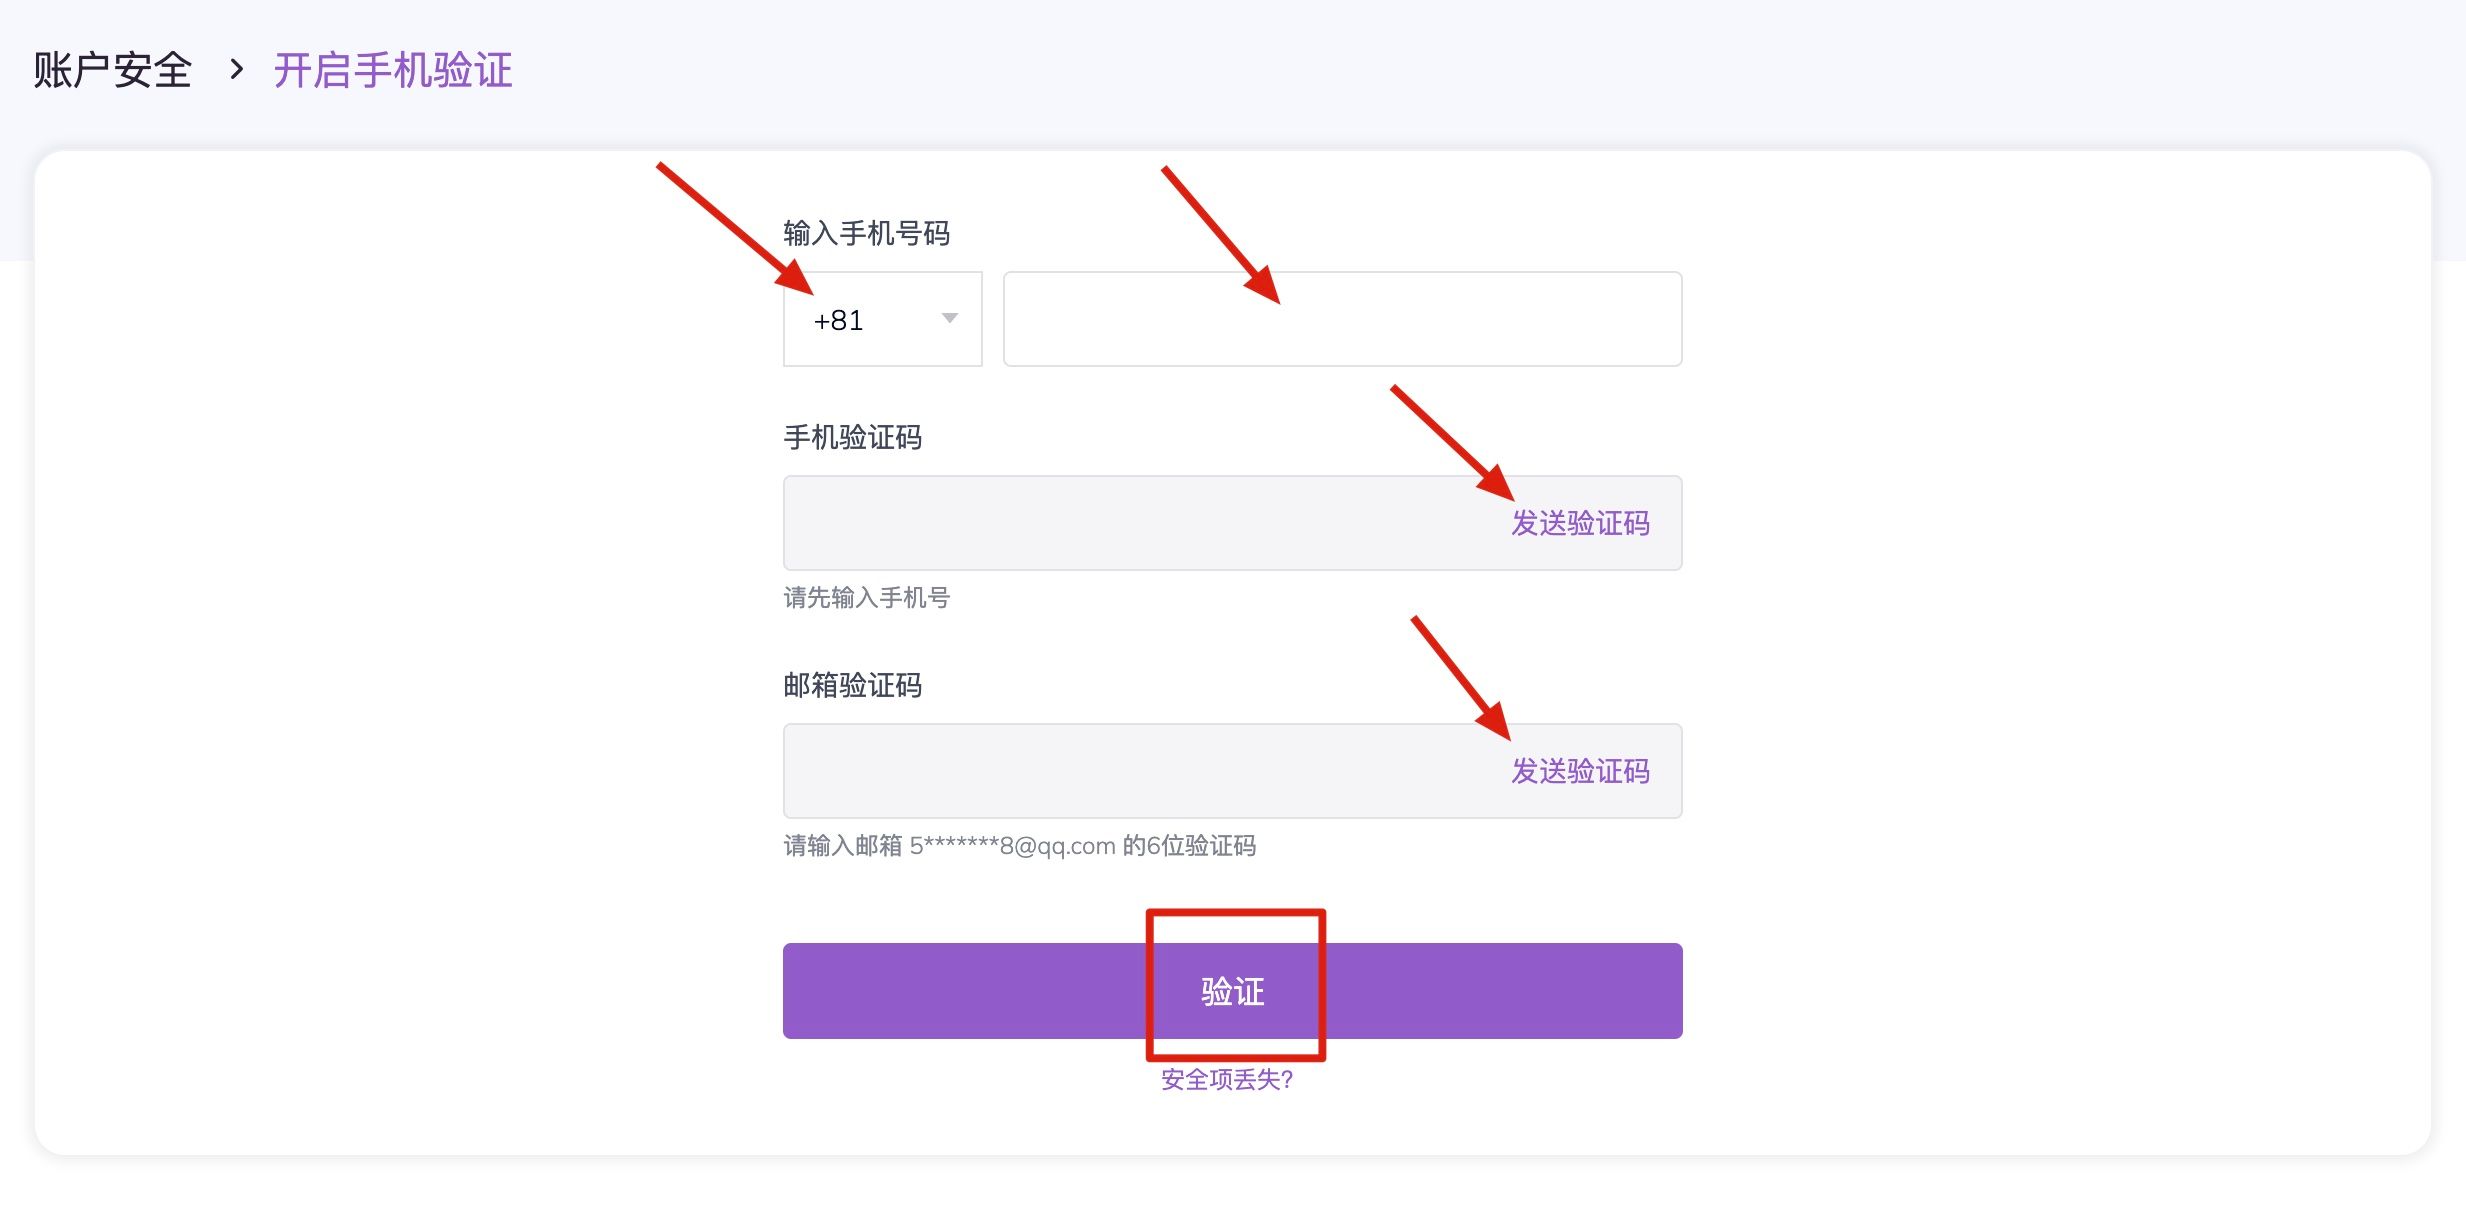2466x1224 pixels.
Task: Click the breadcrumb chevron separator arrow
Action: 236,70
